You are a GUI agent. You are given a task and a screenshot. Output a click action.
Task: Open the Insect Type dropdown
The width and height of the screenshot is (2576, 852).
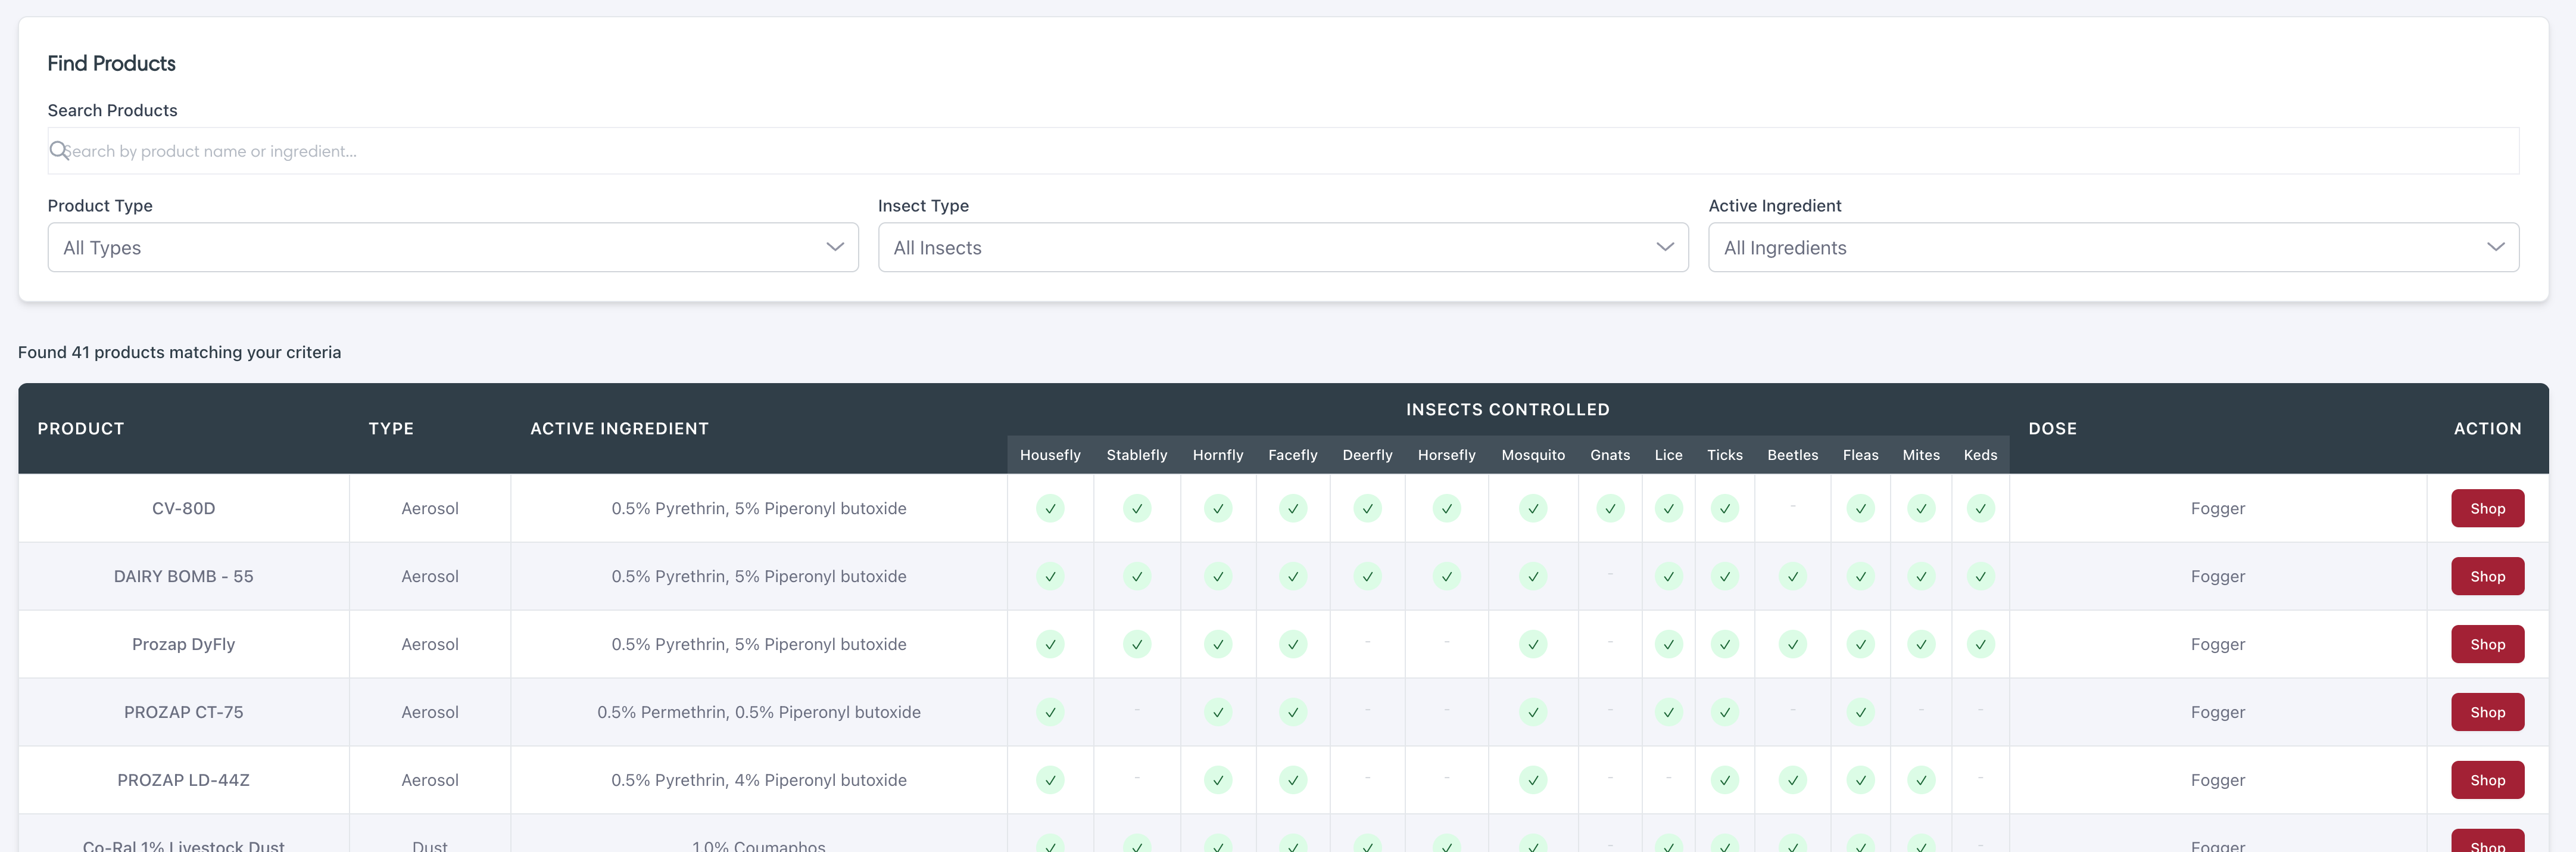pos(1282,247)
